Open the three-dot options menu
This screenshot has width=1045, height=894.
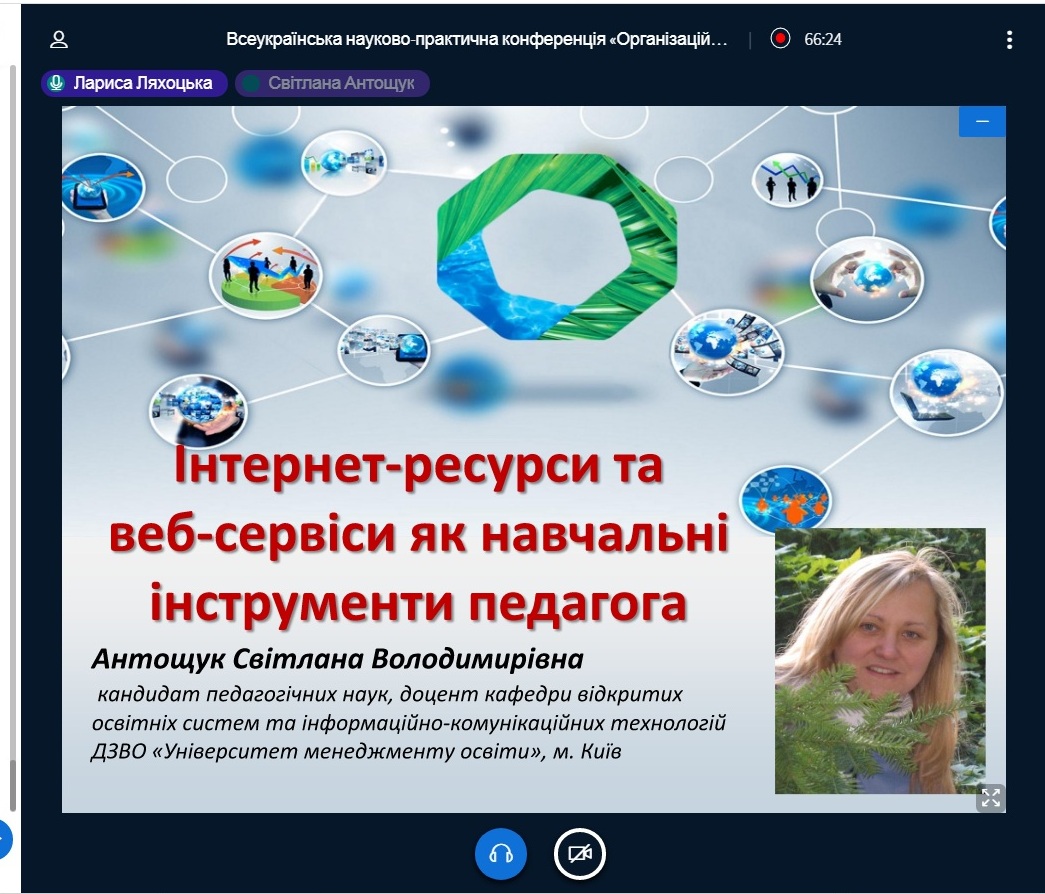(1009, 39)
